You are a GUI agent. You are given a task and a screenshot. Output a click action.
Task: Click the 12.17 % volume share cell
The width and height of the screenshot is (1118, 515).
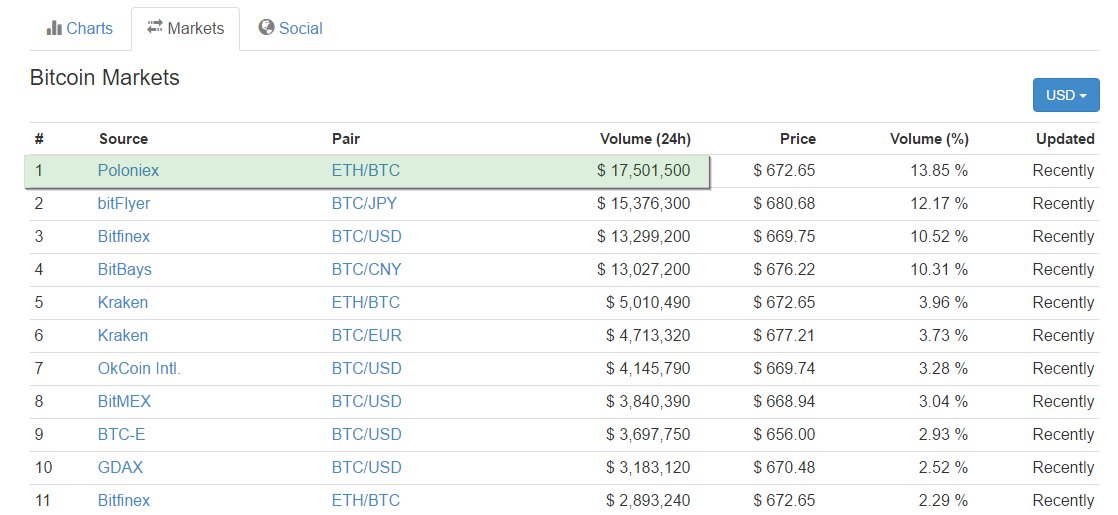[939, 203]
